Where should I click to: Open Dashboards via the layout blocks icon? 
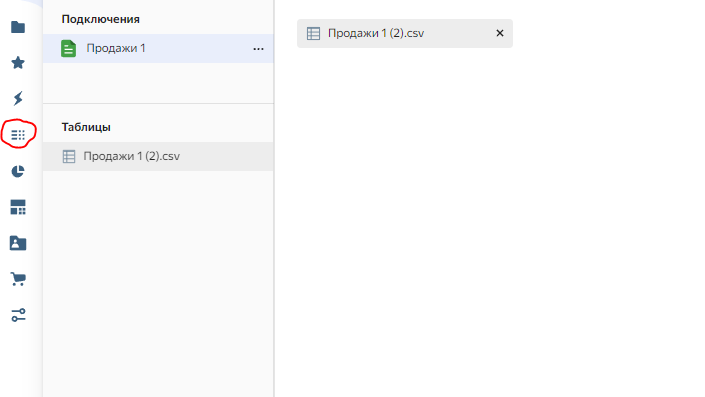[18, 207]
